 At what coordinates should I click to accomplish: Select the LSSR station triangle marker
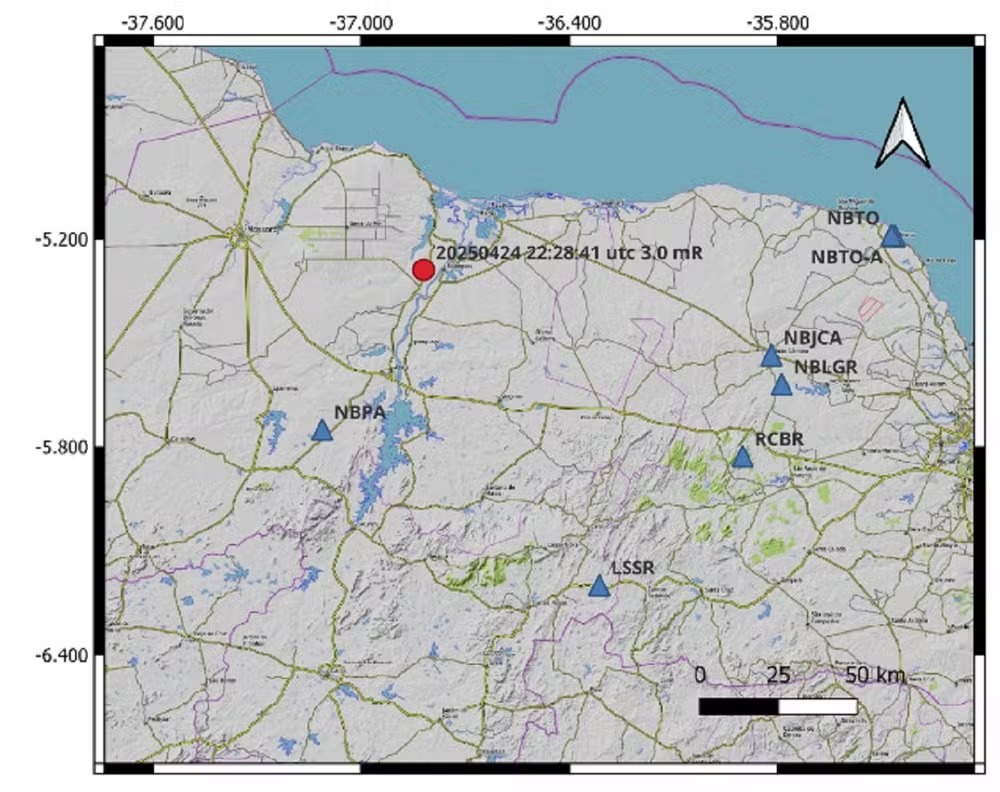(x=599, y=586)
